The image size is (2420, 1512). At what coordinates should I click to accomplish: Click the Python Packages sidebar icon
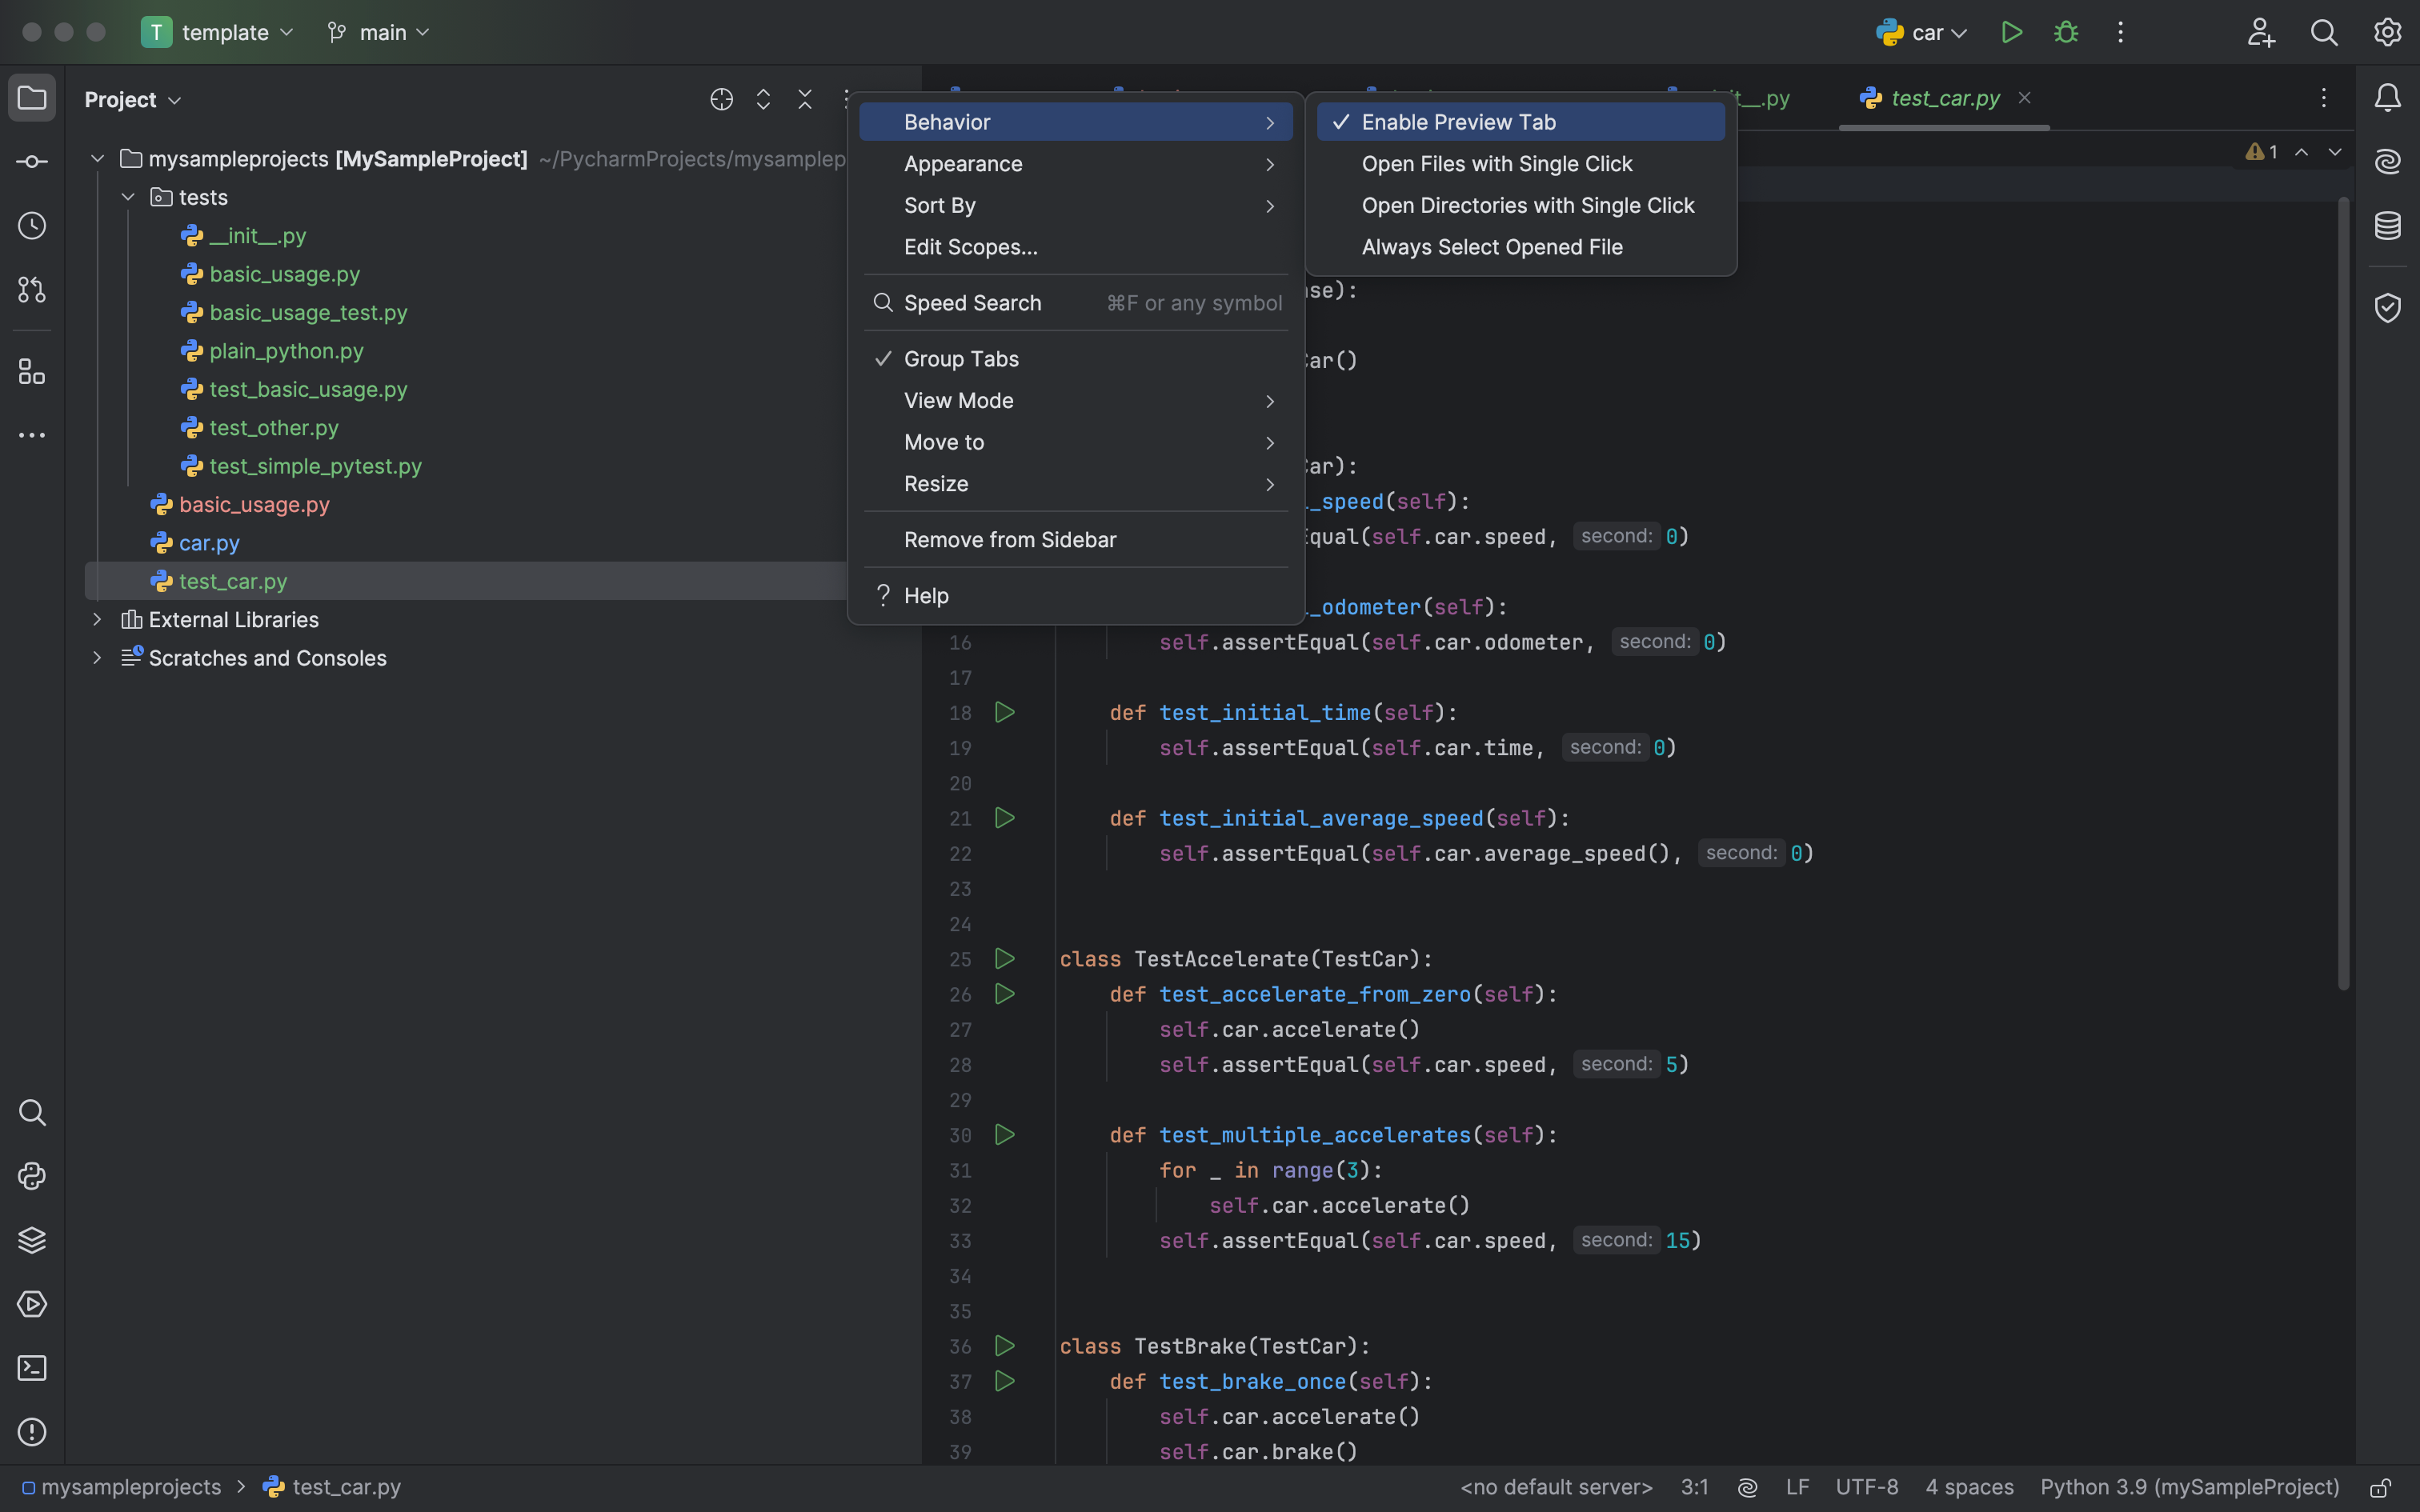(32, 1240)
